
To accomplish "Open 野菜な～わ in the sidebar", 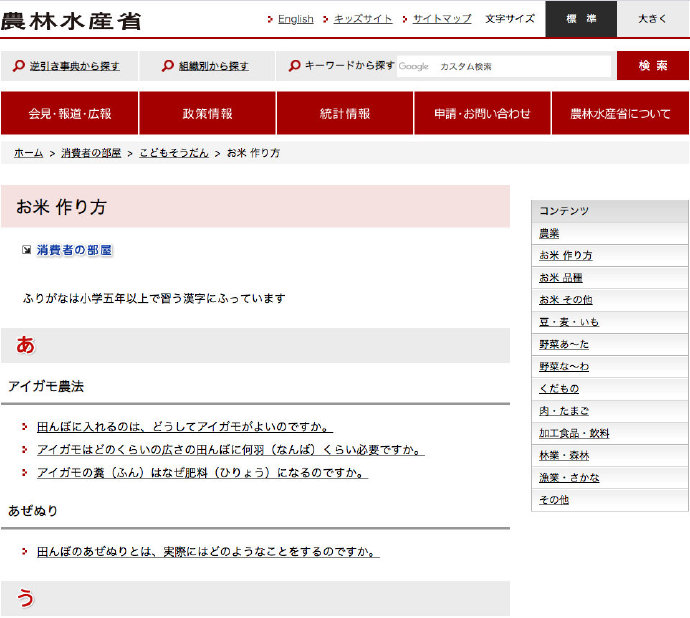I will pyautogui.click(x=564, y=367).
